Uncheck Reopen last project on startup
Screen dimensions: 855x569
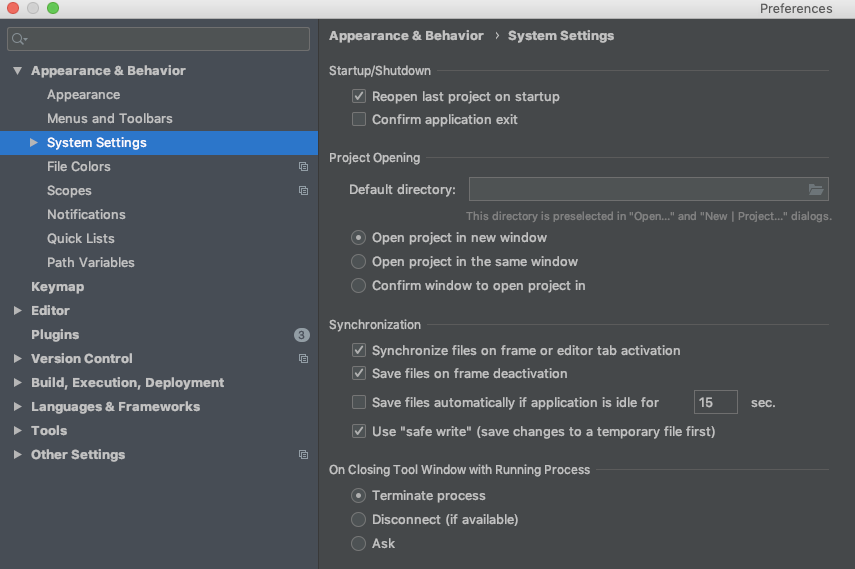[x=359, y=97]
